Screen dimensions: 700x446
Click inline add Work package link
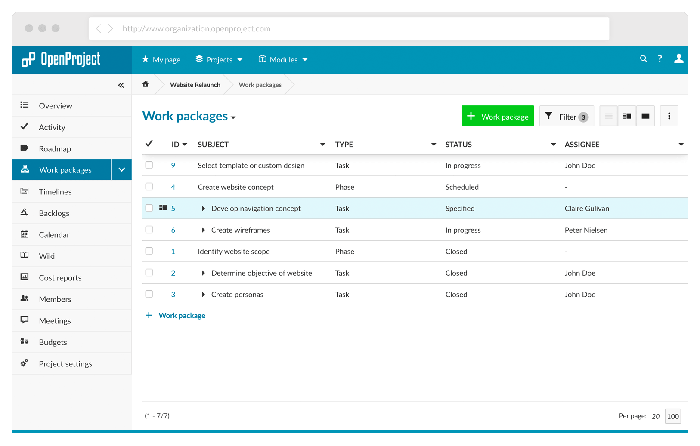[x=175, y=315]
